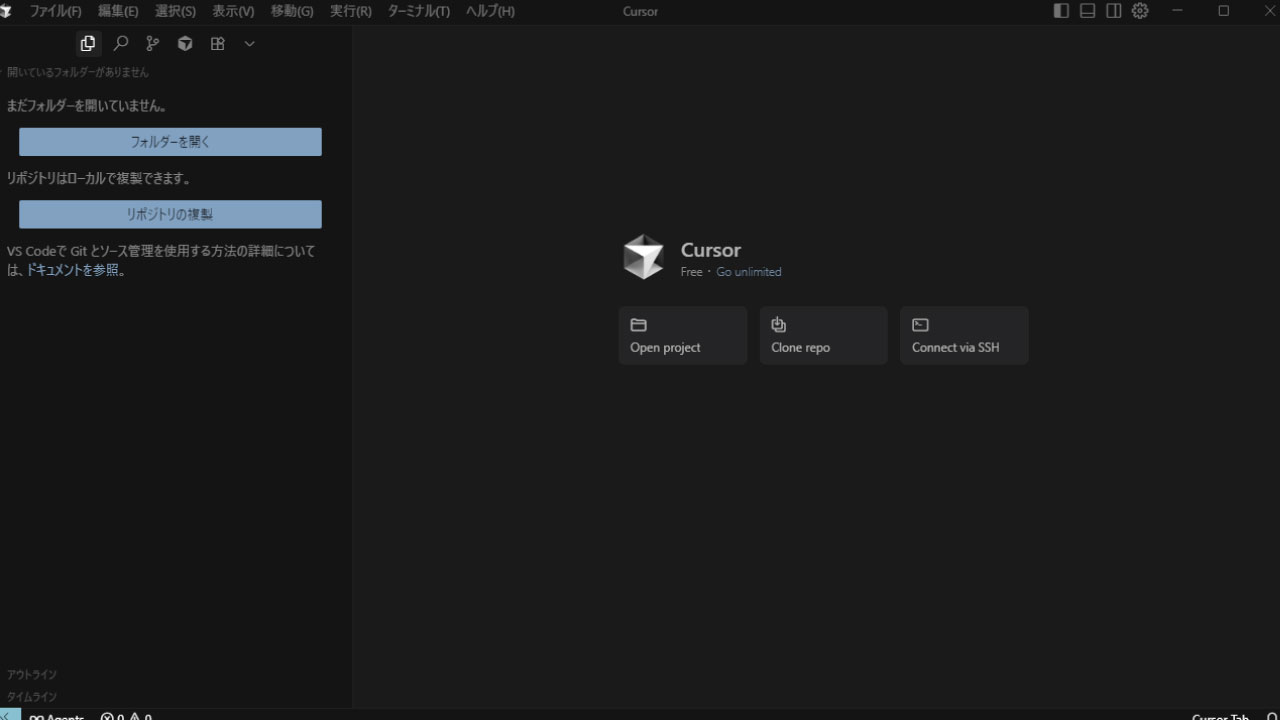Viewport: 1280px width, 720px height.
Task: Click the Connect via SSH card
Action: (964, 335)
